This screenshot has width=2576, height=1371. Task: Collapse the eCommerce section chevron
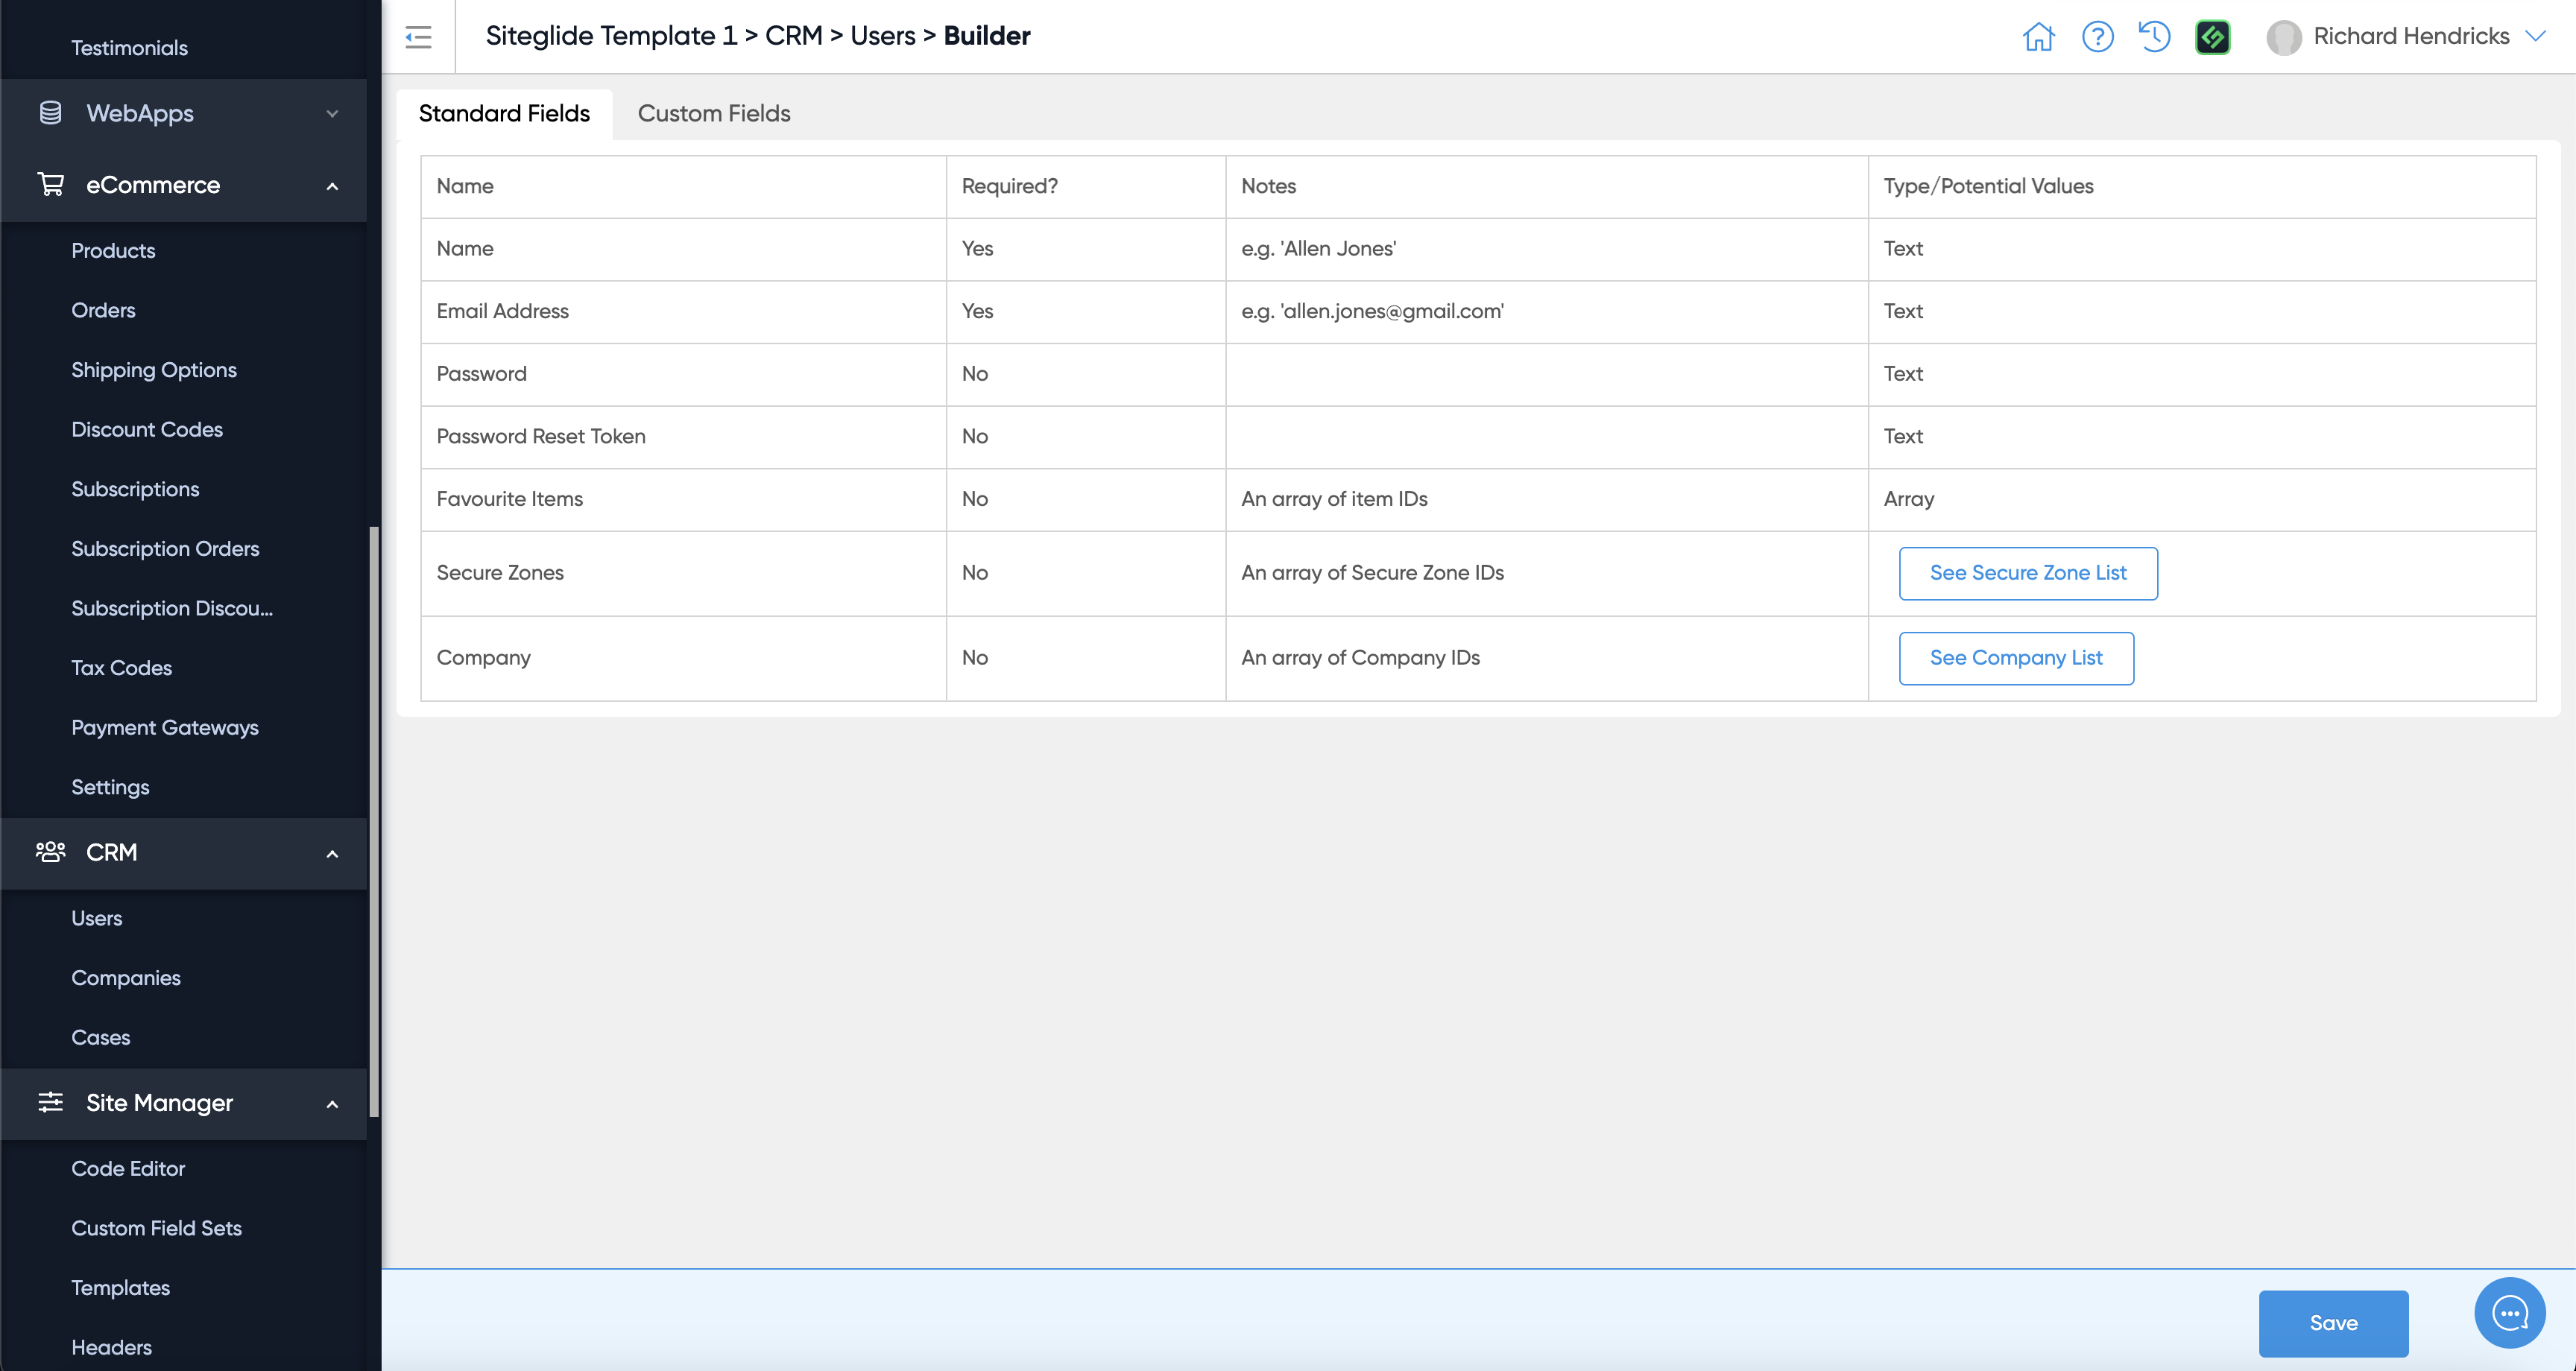(332, 186)
